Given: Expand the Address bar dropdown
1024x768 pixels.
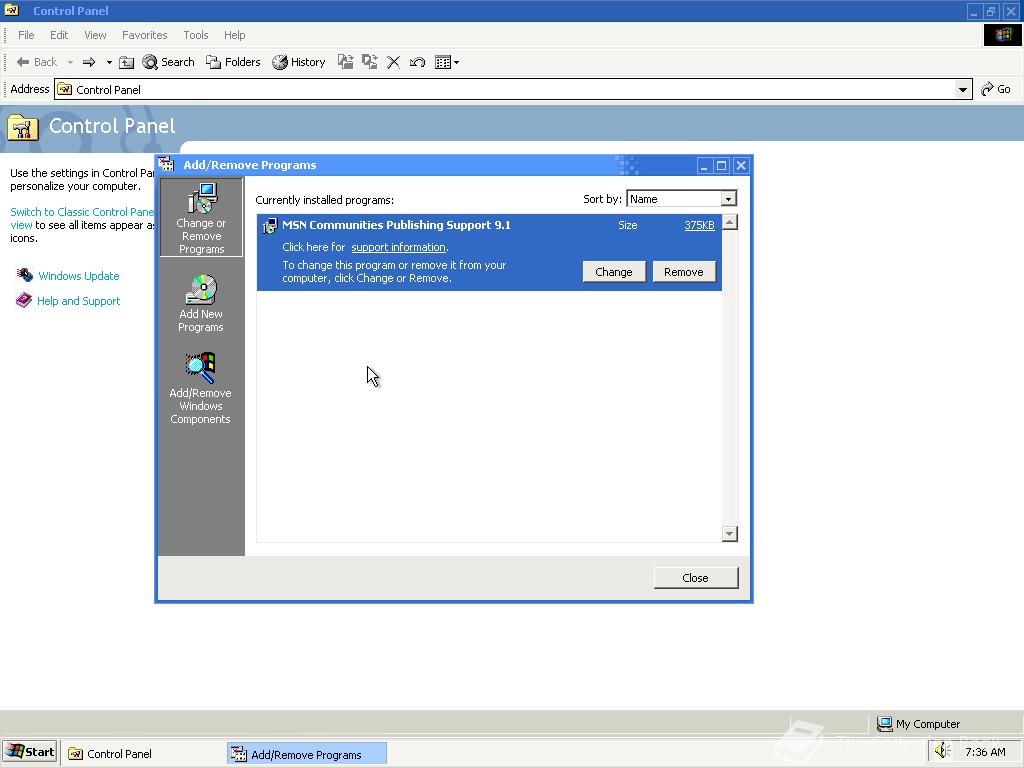Looking at the screenshot, I should click(x=963, y=89).
